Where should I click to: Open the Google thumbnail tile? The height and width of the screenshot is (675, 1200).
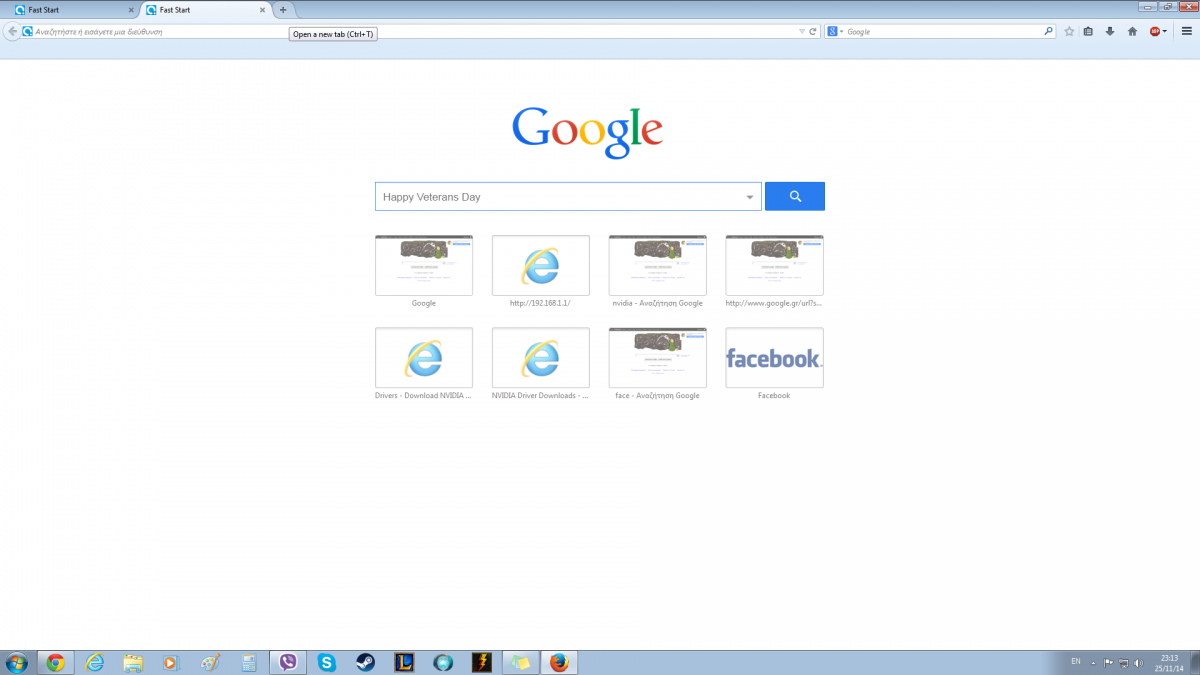[x=424, y=265]
